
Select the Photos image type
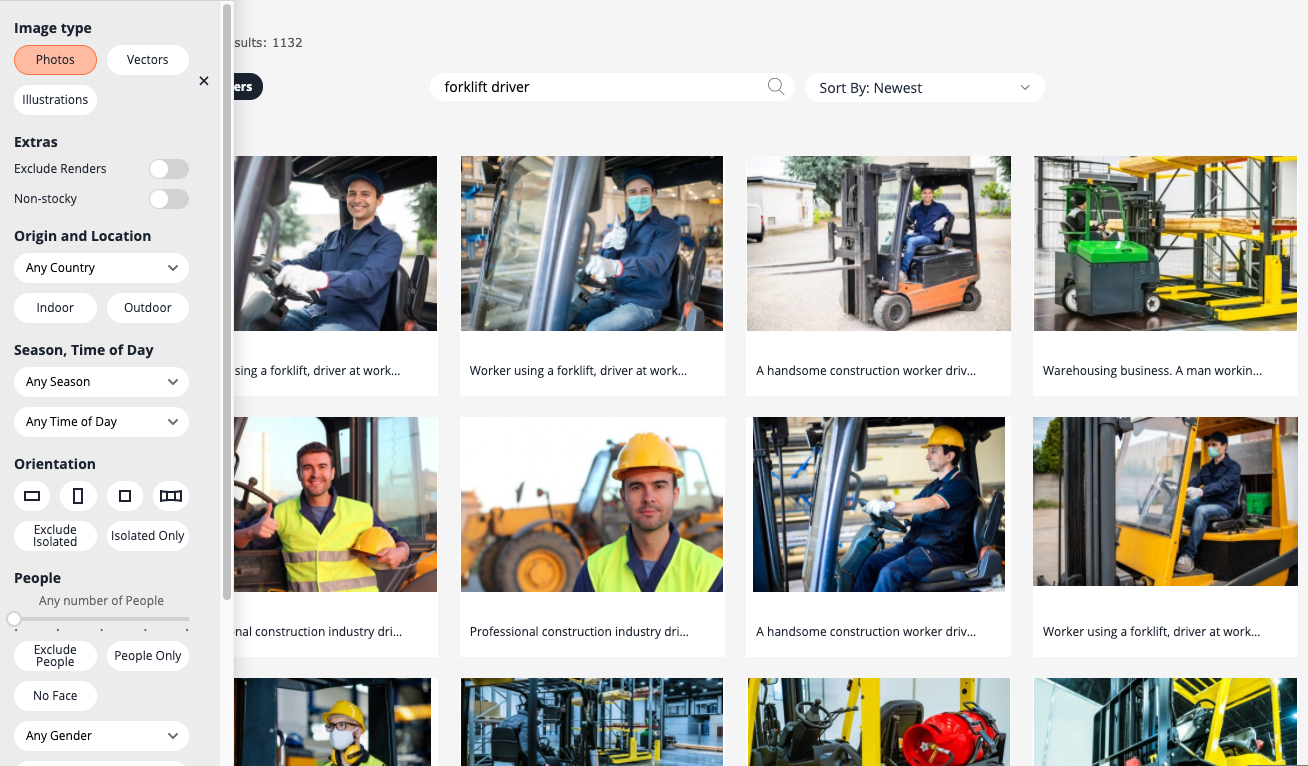pos(55,60)
